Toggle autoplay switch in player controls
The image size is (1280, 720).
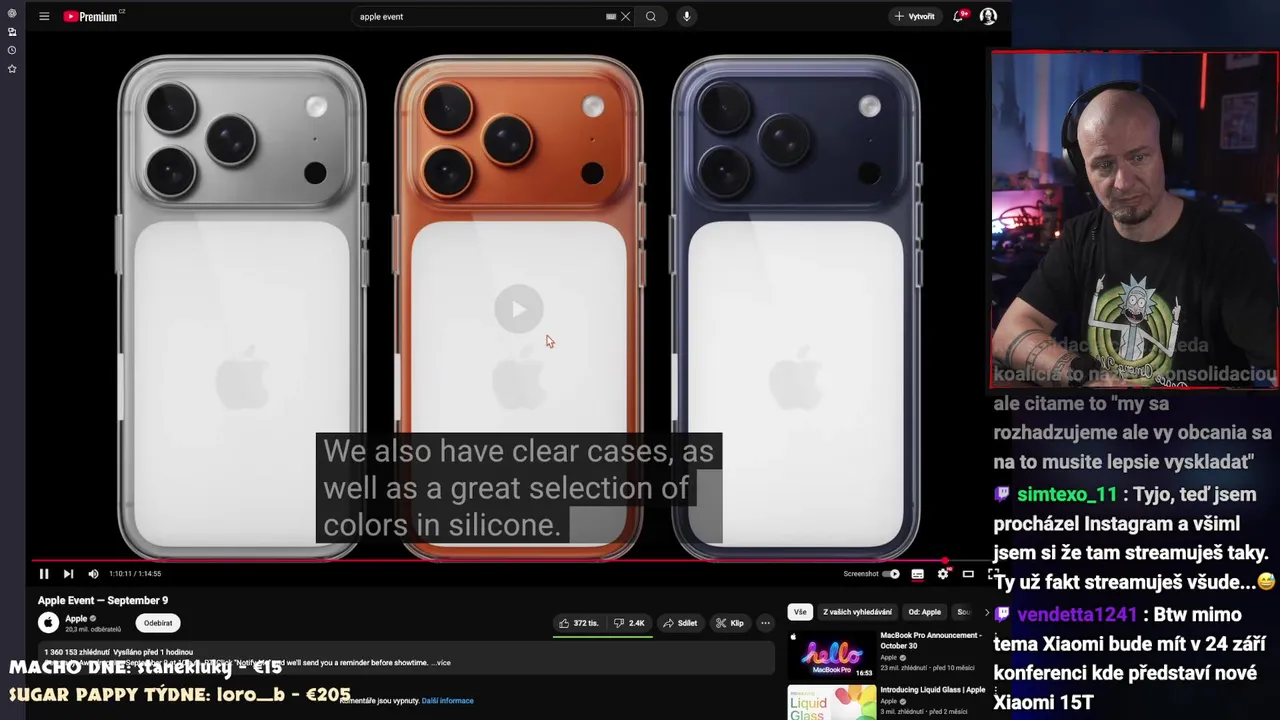pos(891,574)
